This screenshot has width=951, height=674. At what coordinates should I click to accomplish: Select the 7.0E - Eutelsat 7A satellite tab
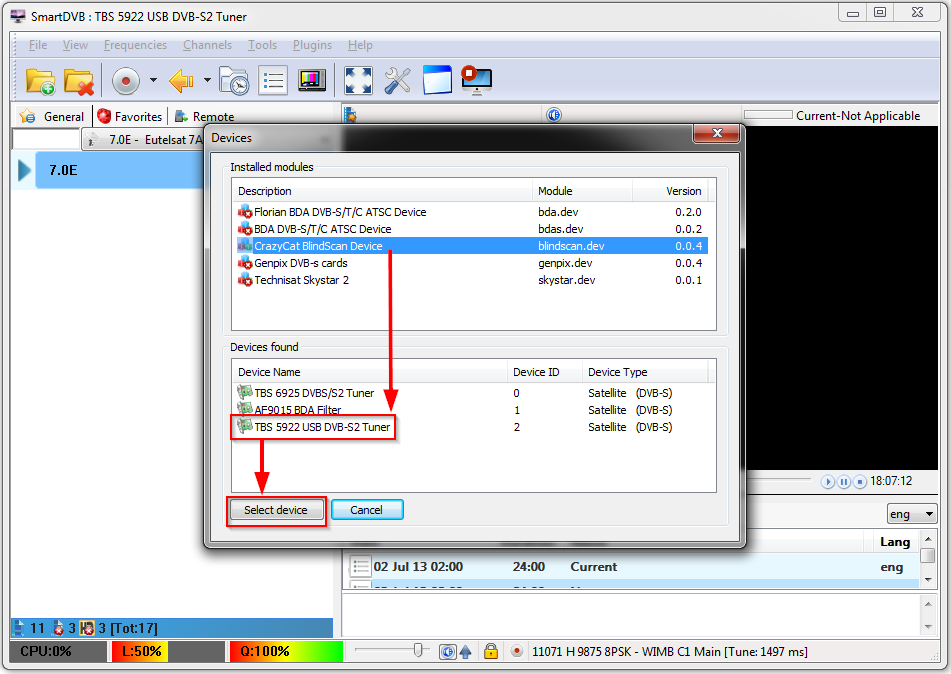pos(144,140)
